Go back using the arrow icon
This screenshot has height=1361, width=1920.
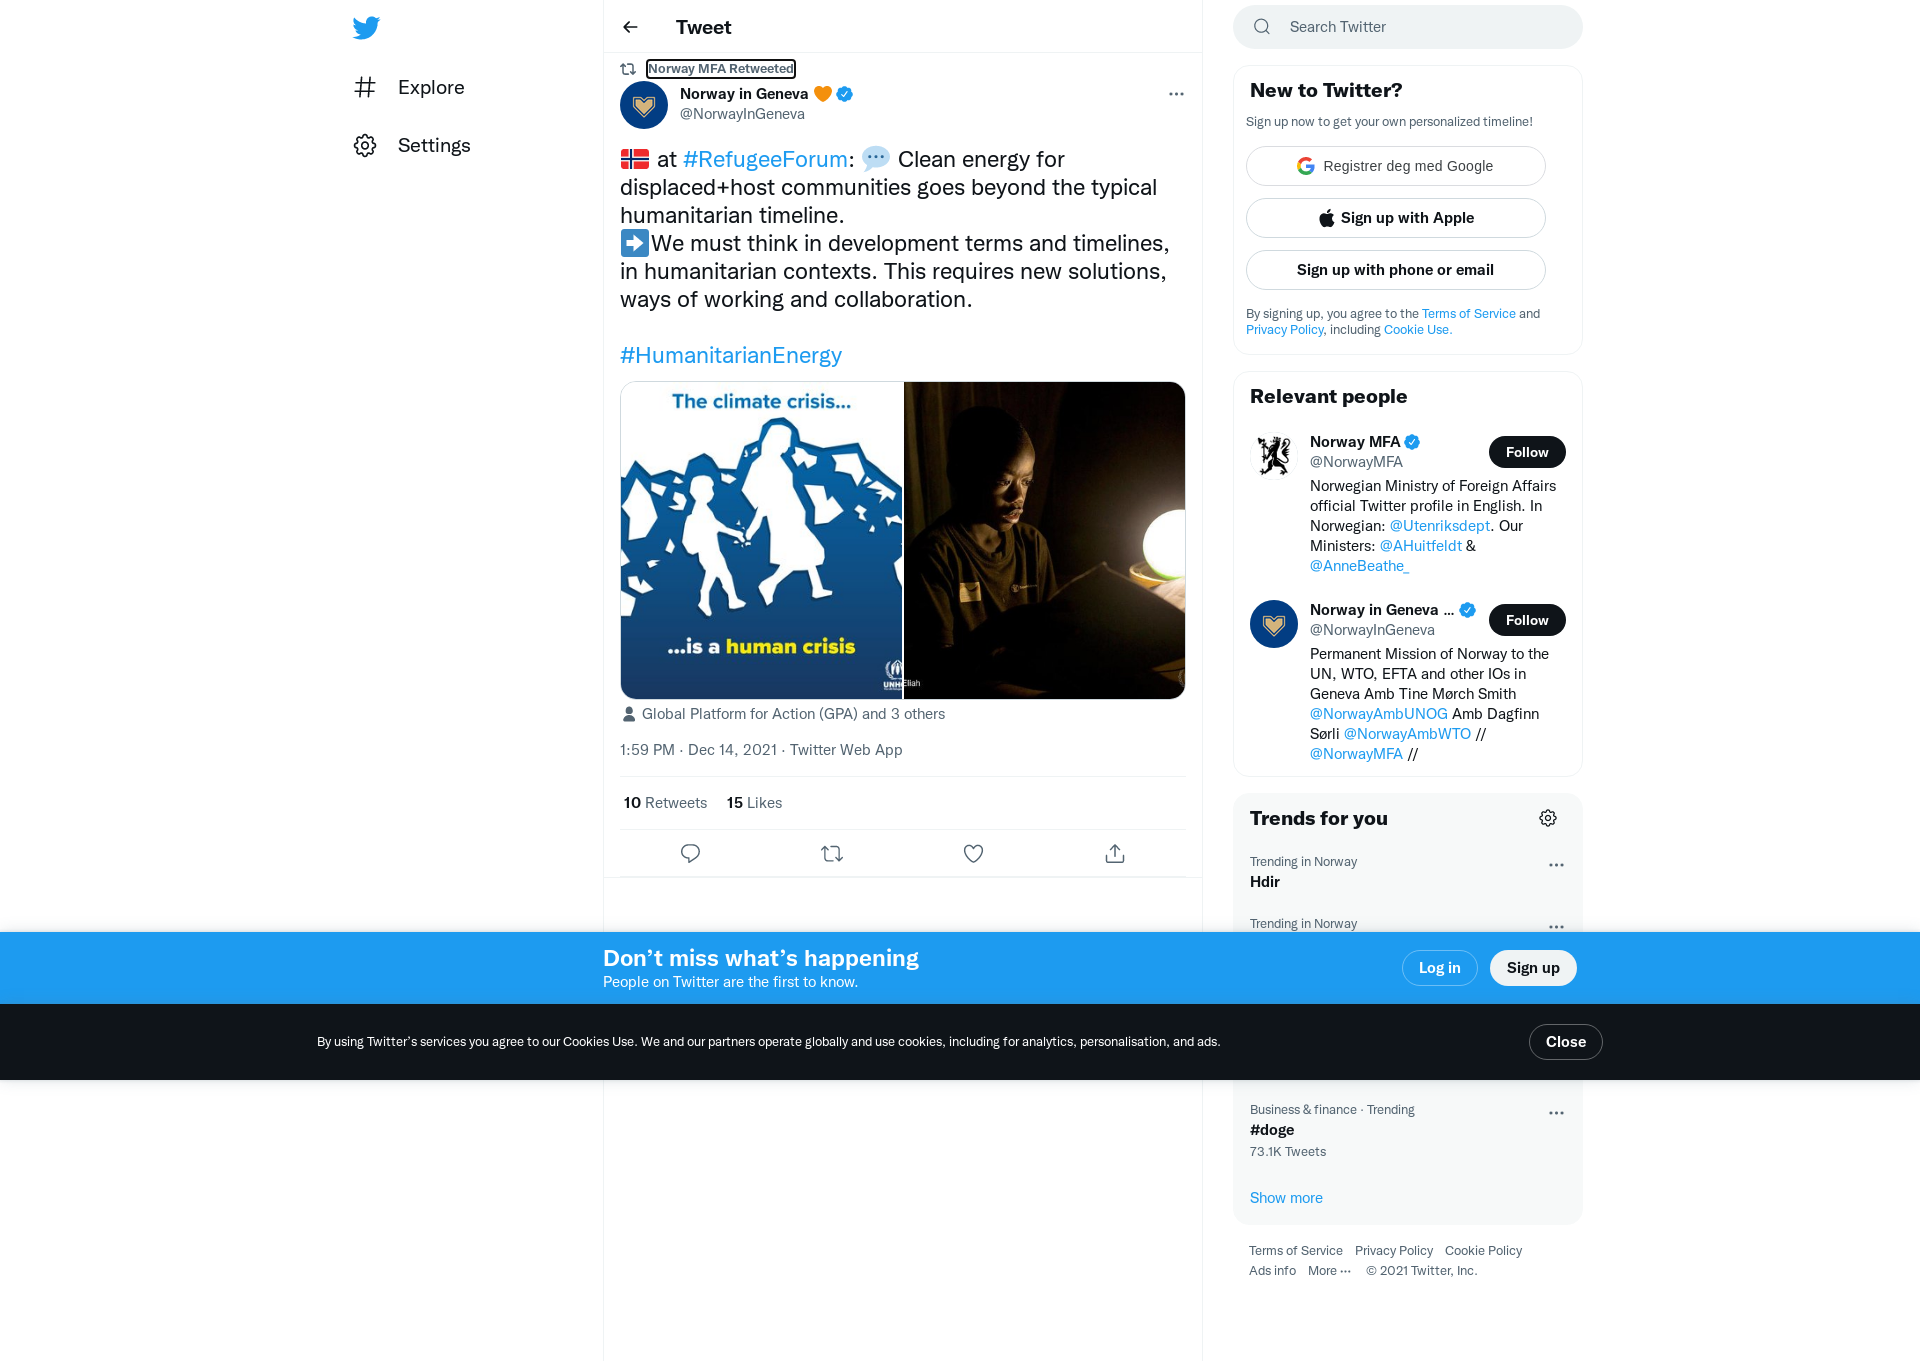click(630, 27)
